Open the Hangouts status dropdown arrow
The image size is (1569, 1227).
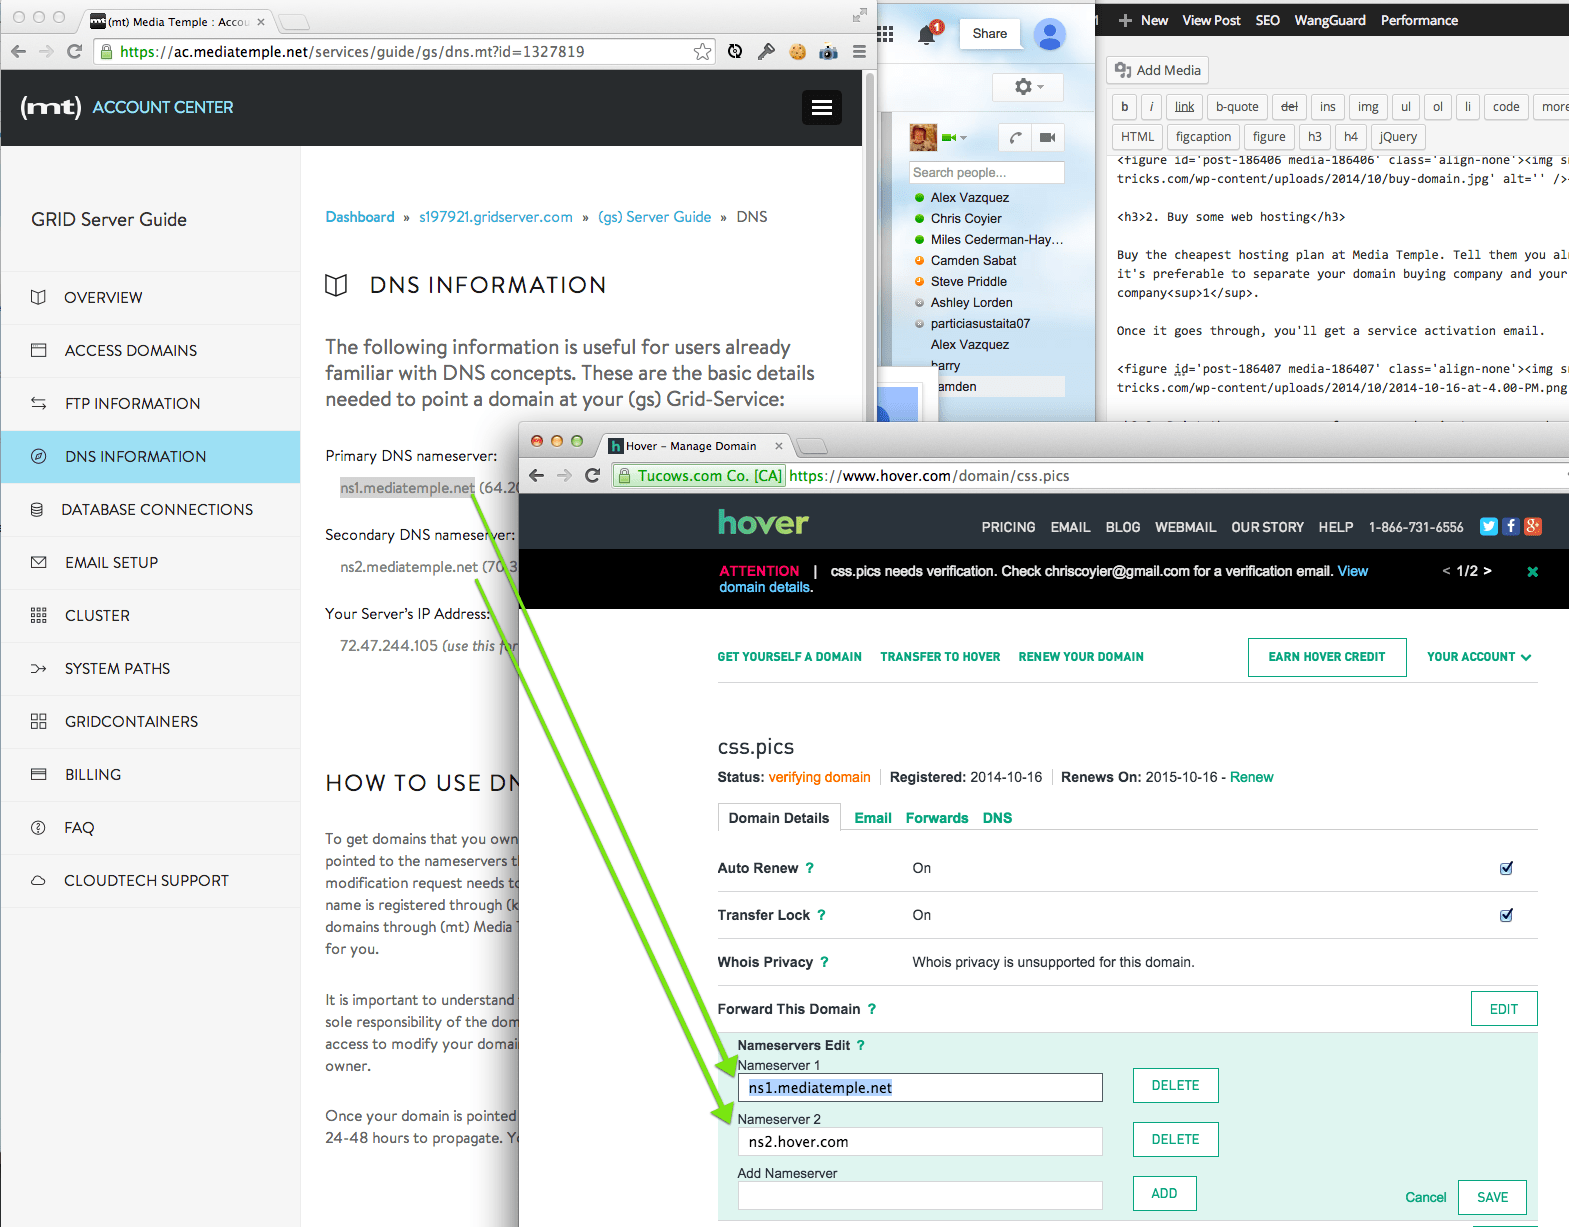963,138
